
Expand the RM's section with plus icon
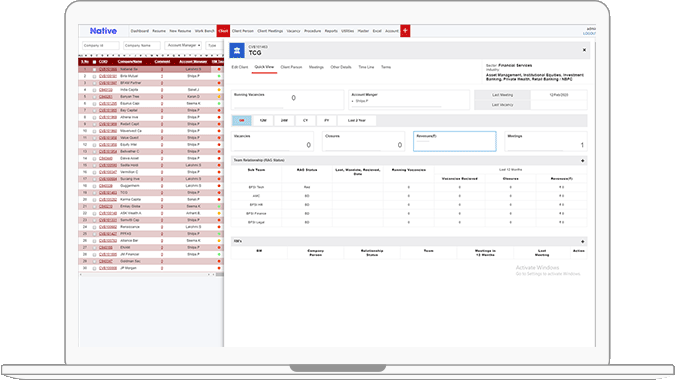click(x=582, y=241)
